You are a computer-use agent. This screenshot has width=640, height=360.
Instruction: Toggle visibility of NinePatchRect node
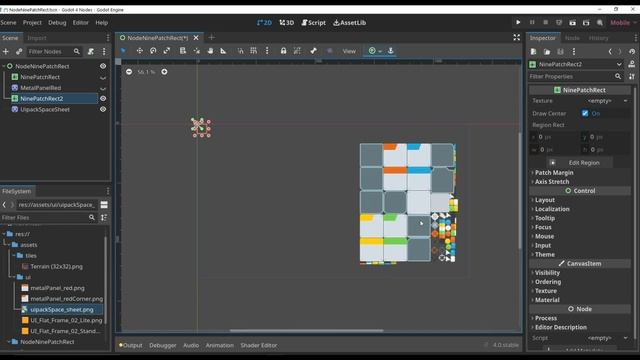point(103,77)
